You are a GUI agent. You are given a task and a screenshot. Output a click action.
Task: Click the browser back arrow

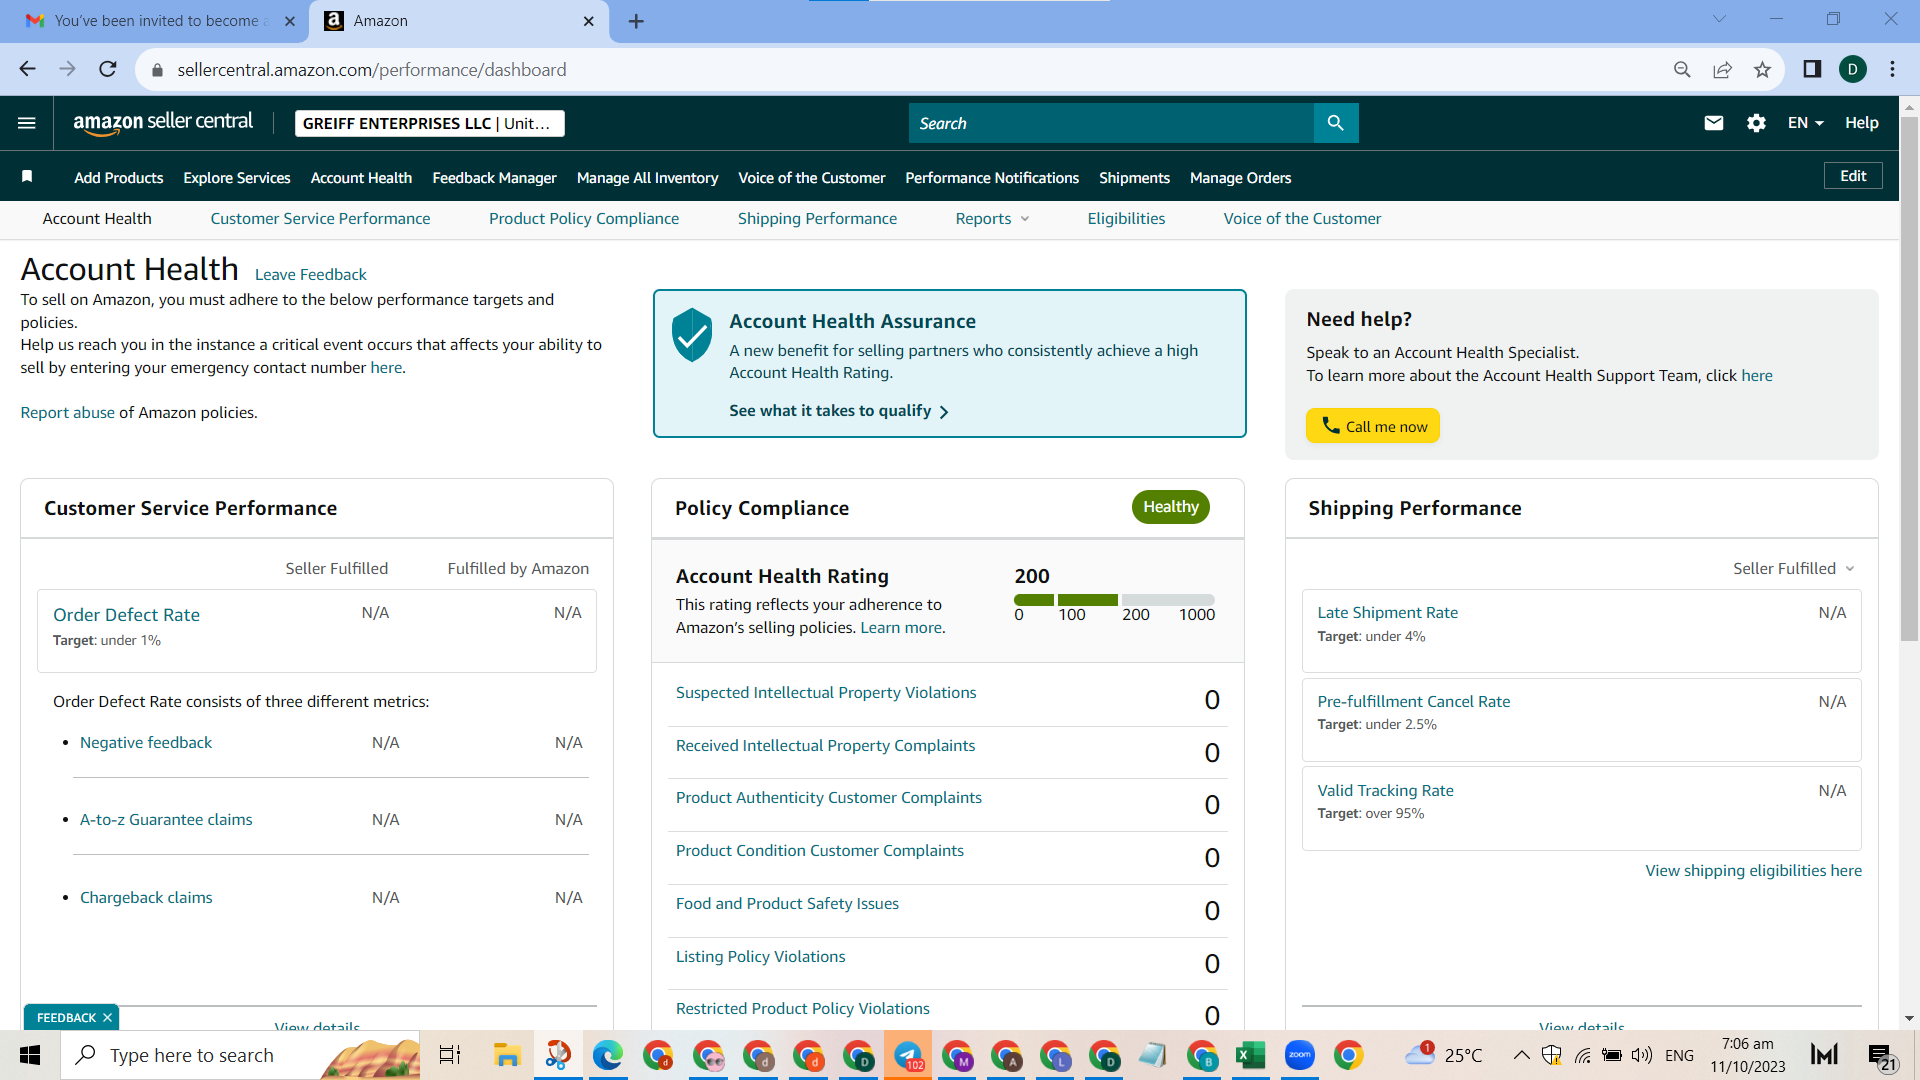pyautogui.click(x=27, y=69)
